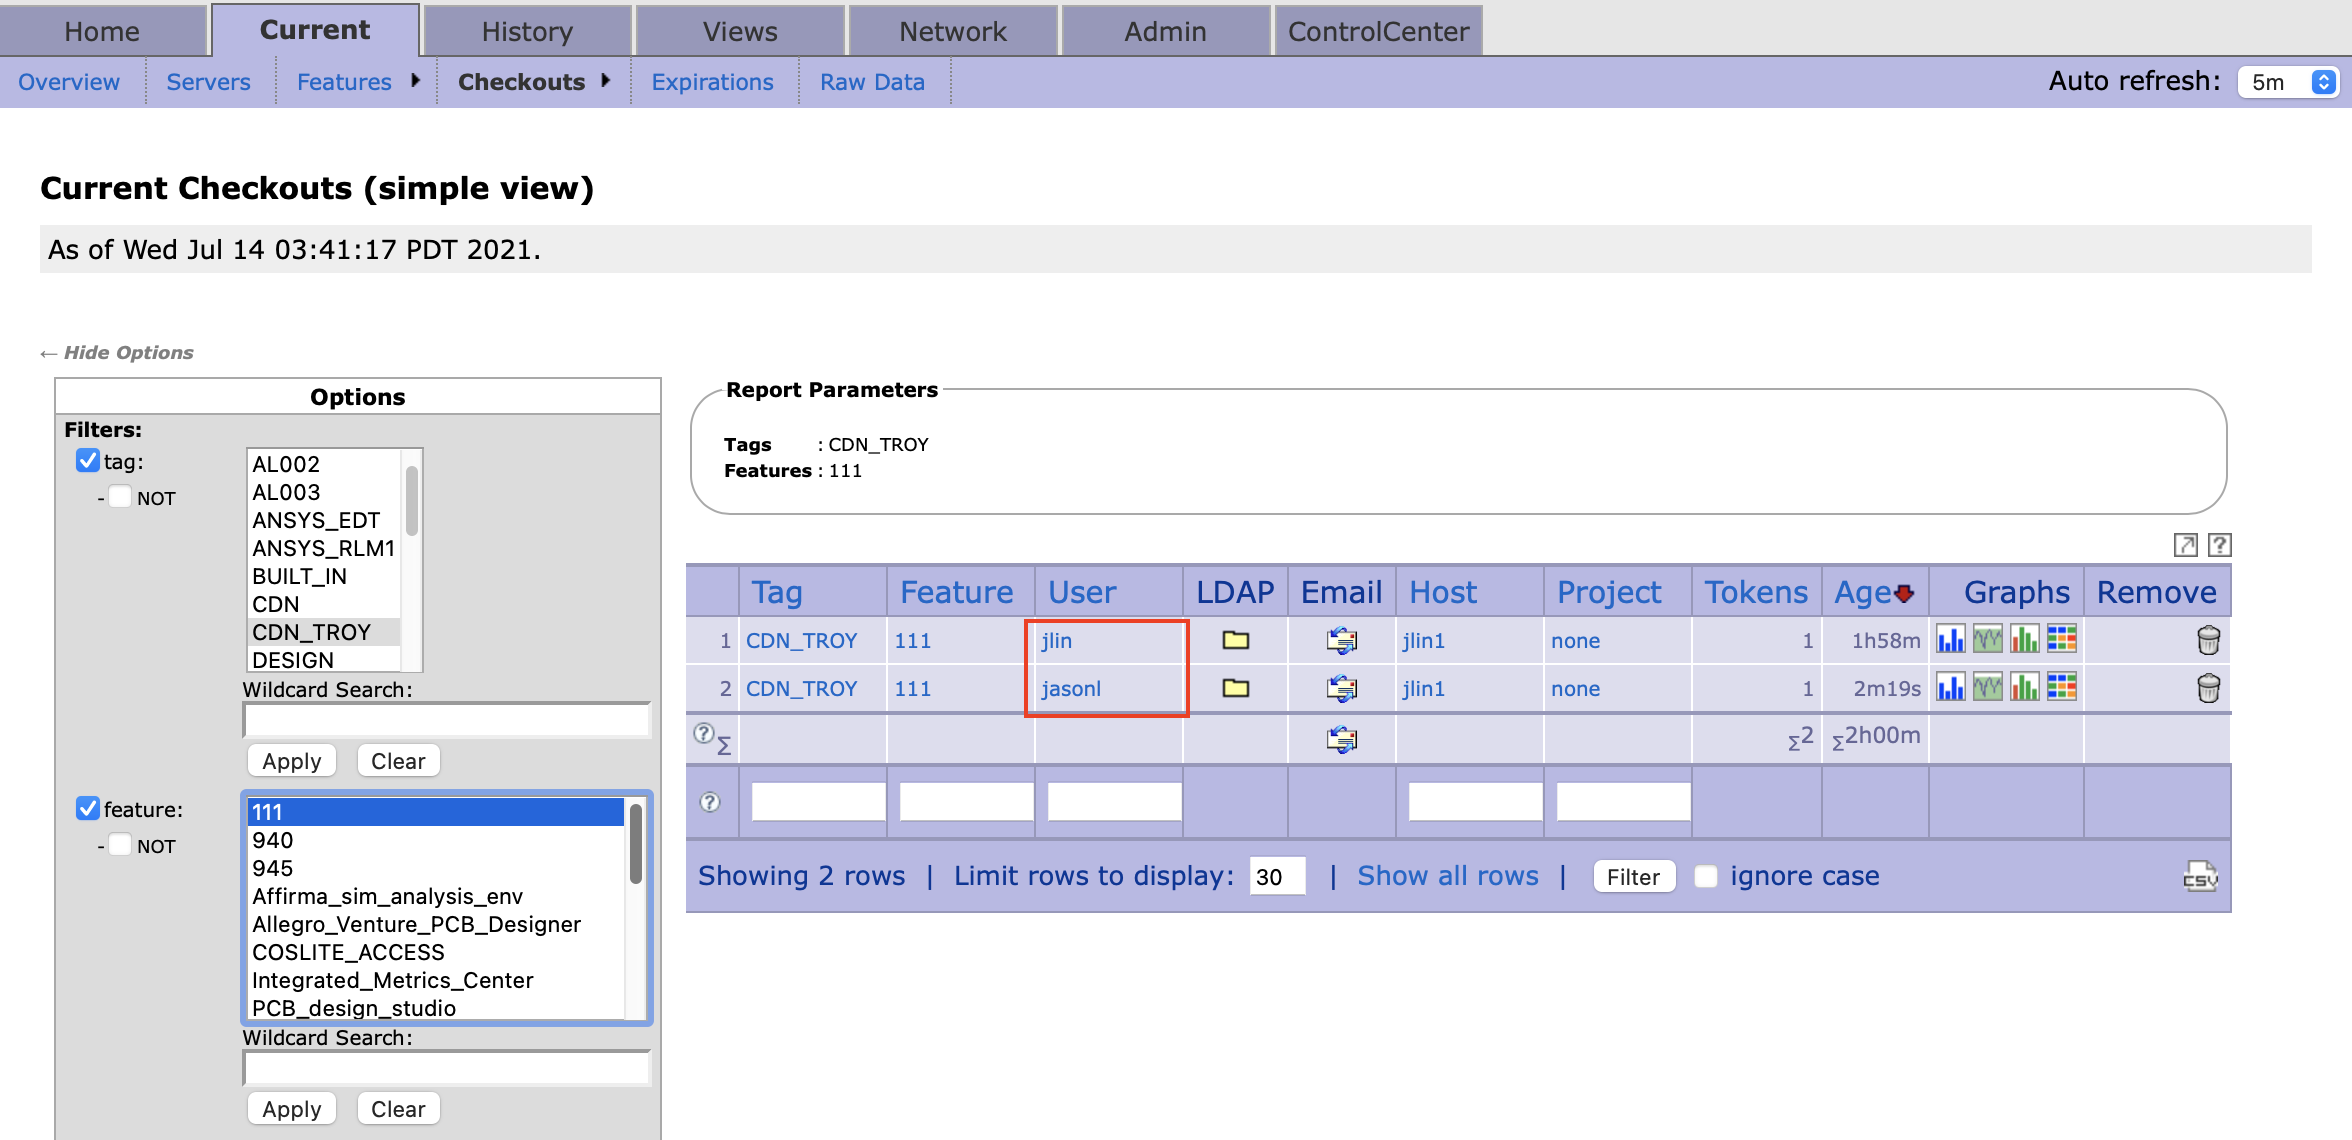
Task: Open the Expirations page
Action: tap(712, 82)
